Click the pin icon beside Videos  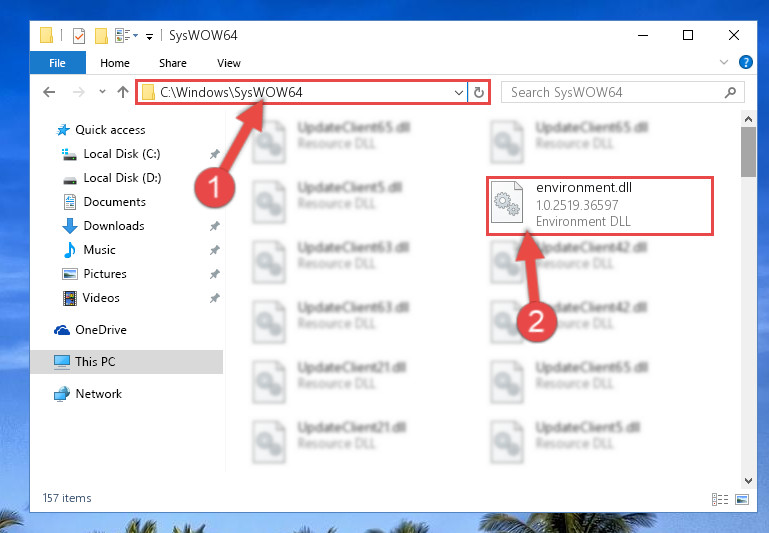[x=214, y=298]
